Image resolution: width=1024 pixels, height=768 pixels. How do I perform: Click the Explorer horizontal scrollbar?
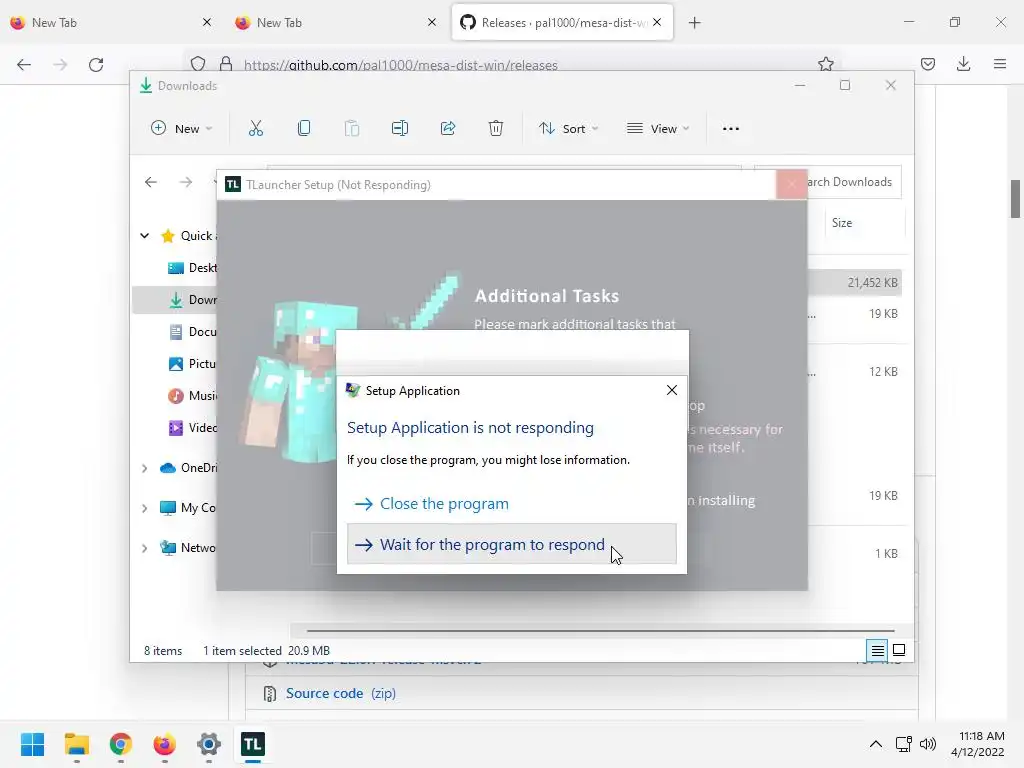click(x=600, y=631)
